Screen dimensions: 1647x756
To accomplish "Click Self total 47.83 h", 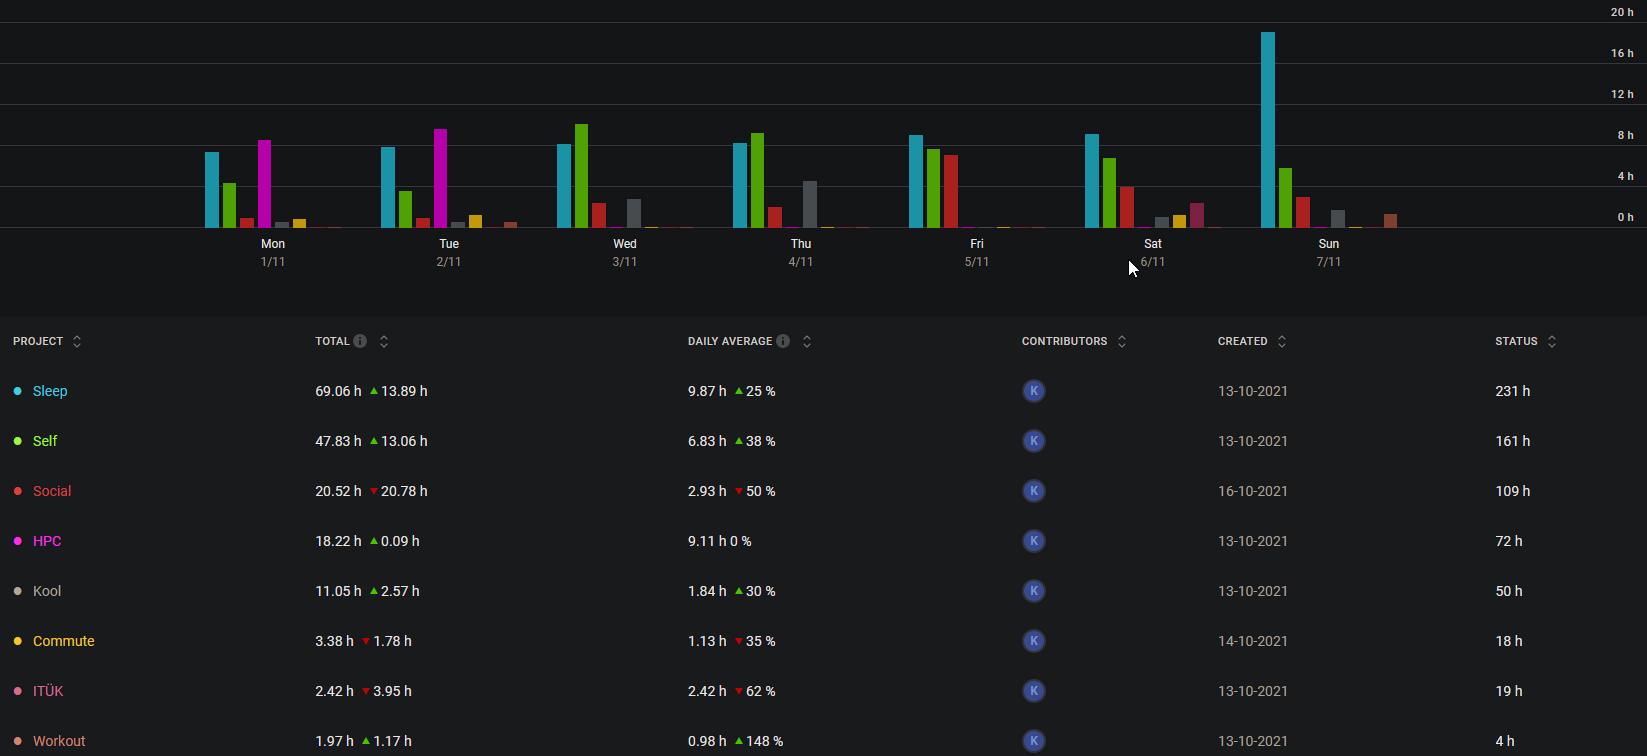I will click(339, 441).
